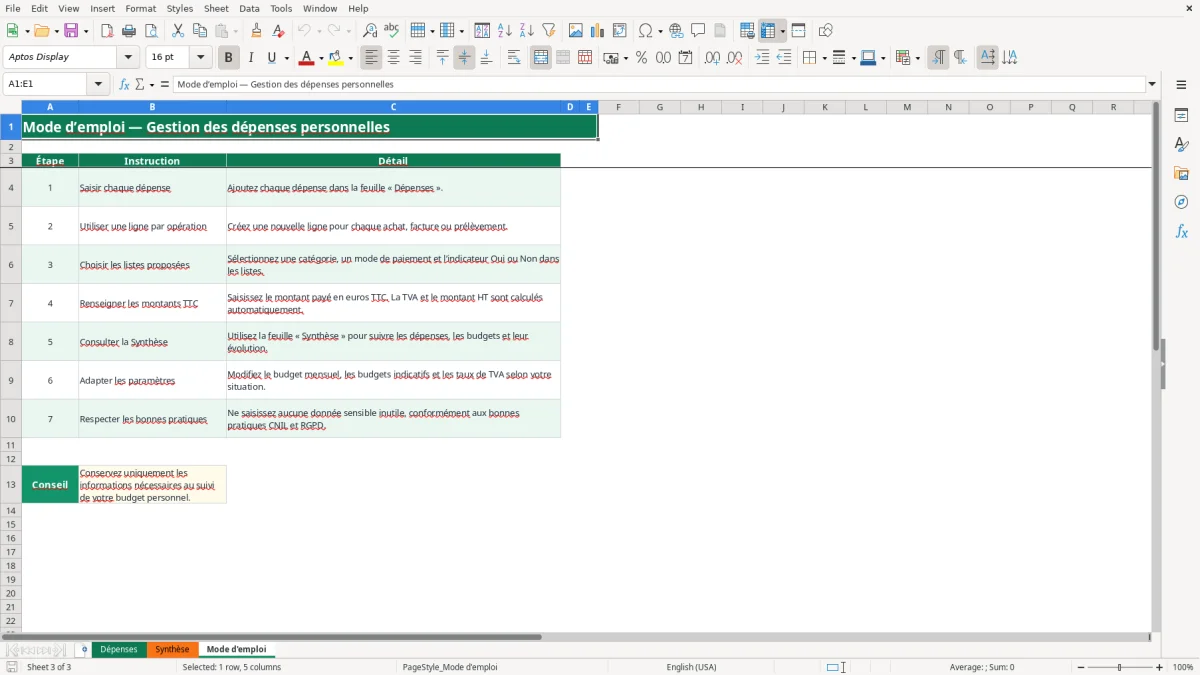1200x675 pixels.
Task: Open the Sidebar Gallery panel icon
Action: tap(1181, 173)
